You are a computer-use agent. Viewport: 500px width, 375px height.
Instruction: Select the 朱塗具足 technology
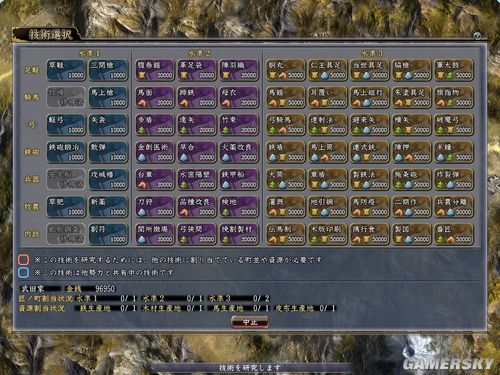coord(412,97)
